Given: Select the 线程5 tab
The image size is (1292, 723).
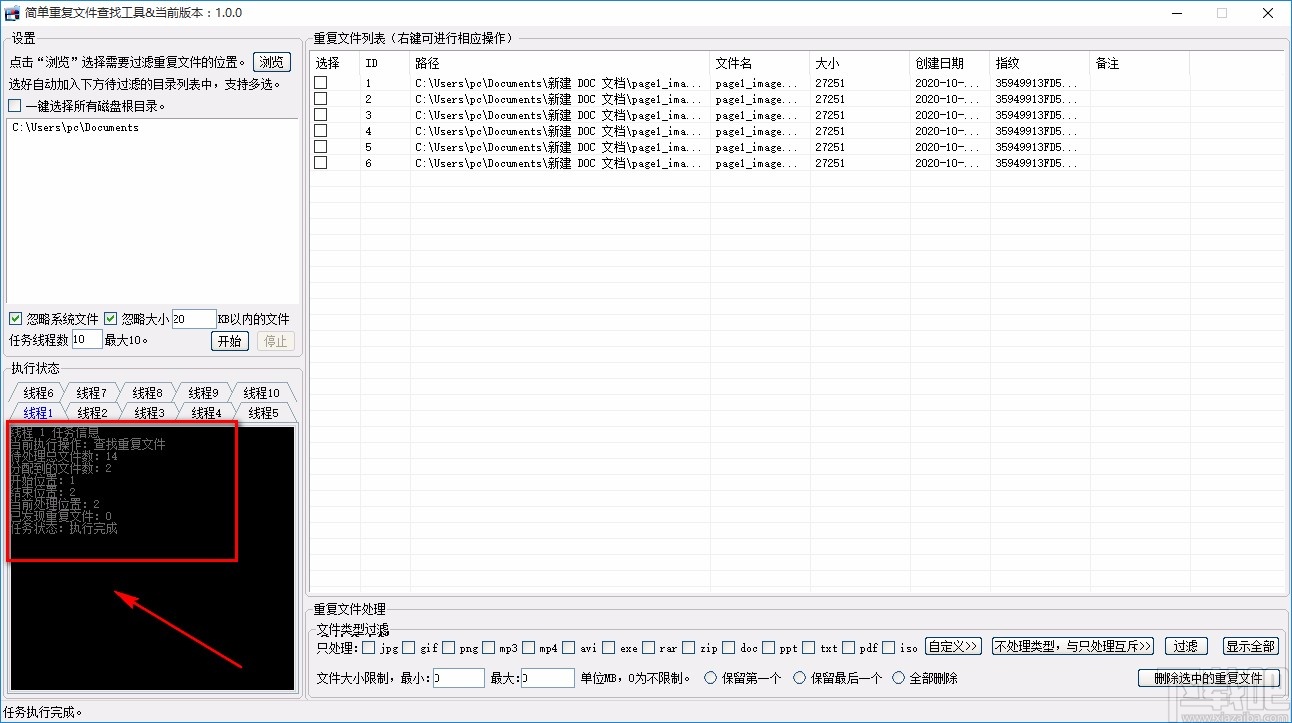Looking at the screenshot, I should 263,413.
